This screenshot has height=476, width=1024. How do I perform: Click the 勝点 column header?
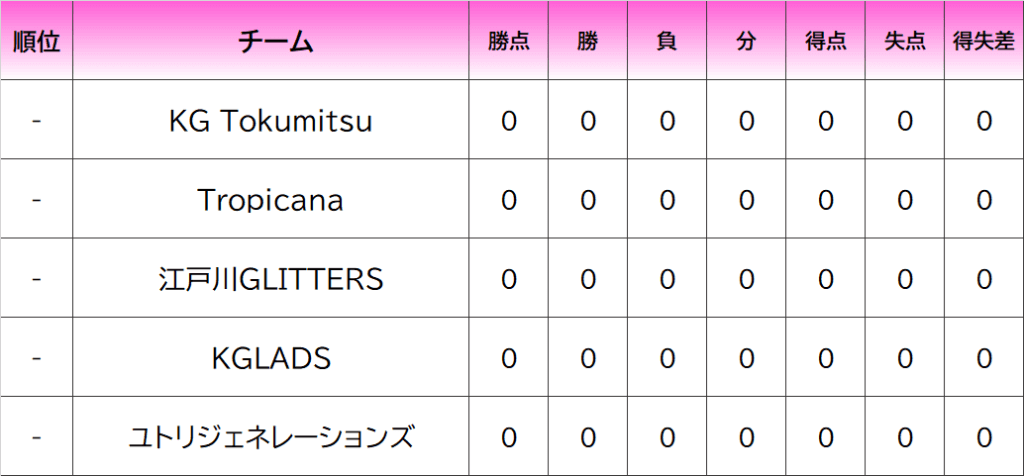pyautogui.click(x=509, y=42)
